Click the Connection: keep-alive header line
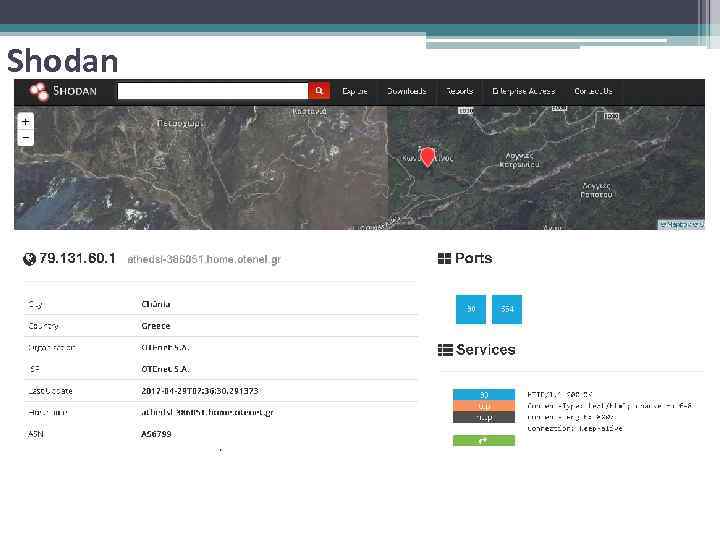The height and width of the screenshot is (540, 720). point(575,428)
